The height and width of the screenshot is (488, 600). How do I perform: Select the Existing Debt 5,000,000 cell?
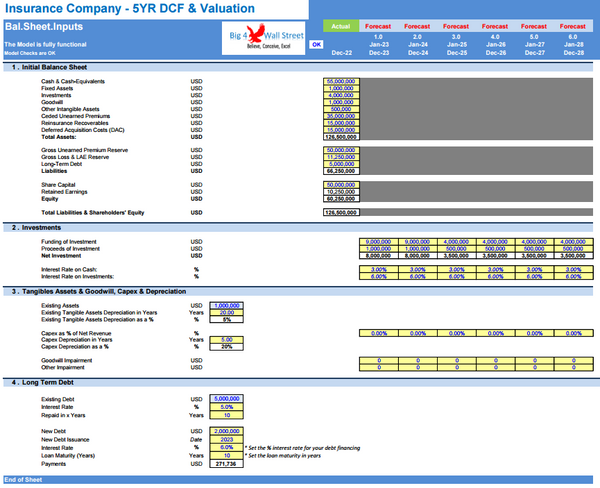(227, 398)
